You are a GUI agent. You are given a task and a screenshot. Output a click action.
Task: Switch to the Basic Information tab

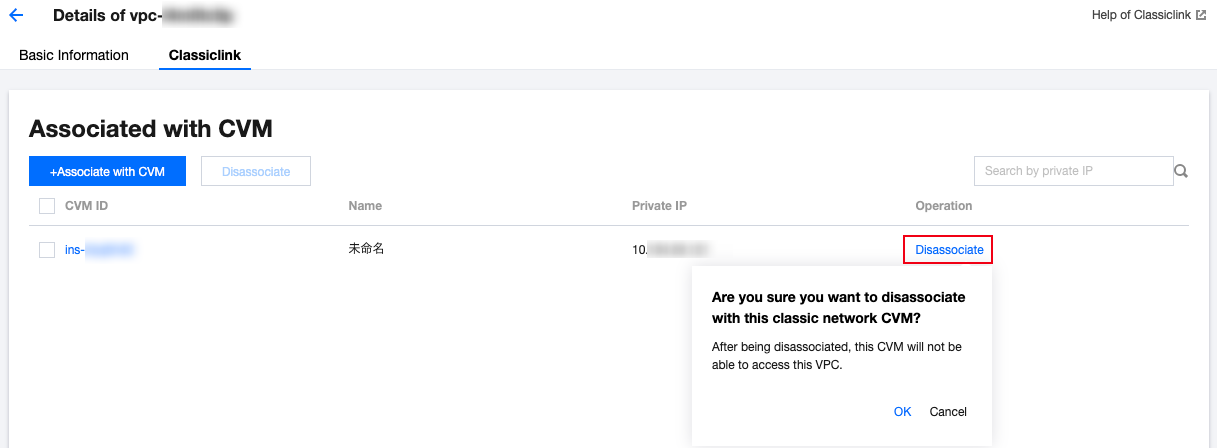[74, 55]
